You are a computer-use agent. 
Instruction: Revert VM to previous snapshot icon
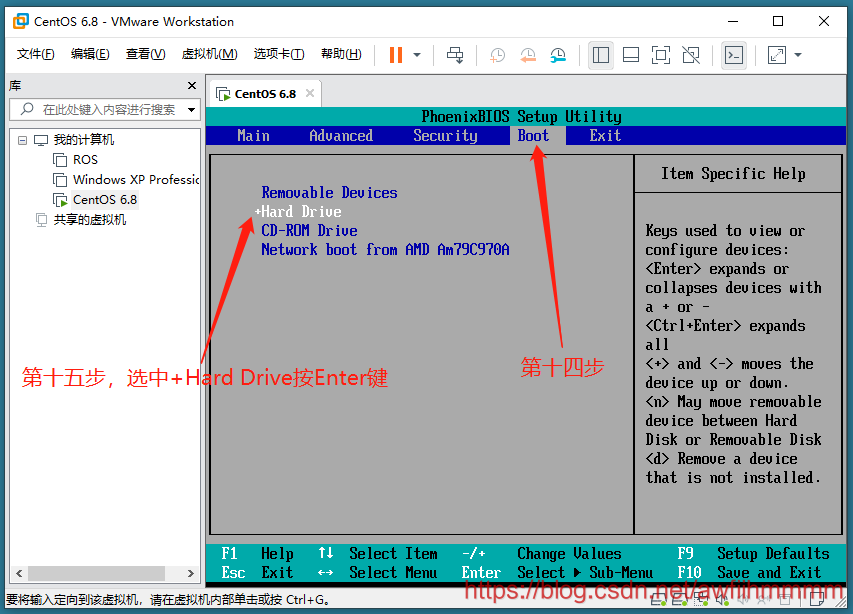(528, 55)
